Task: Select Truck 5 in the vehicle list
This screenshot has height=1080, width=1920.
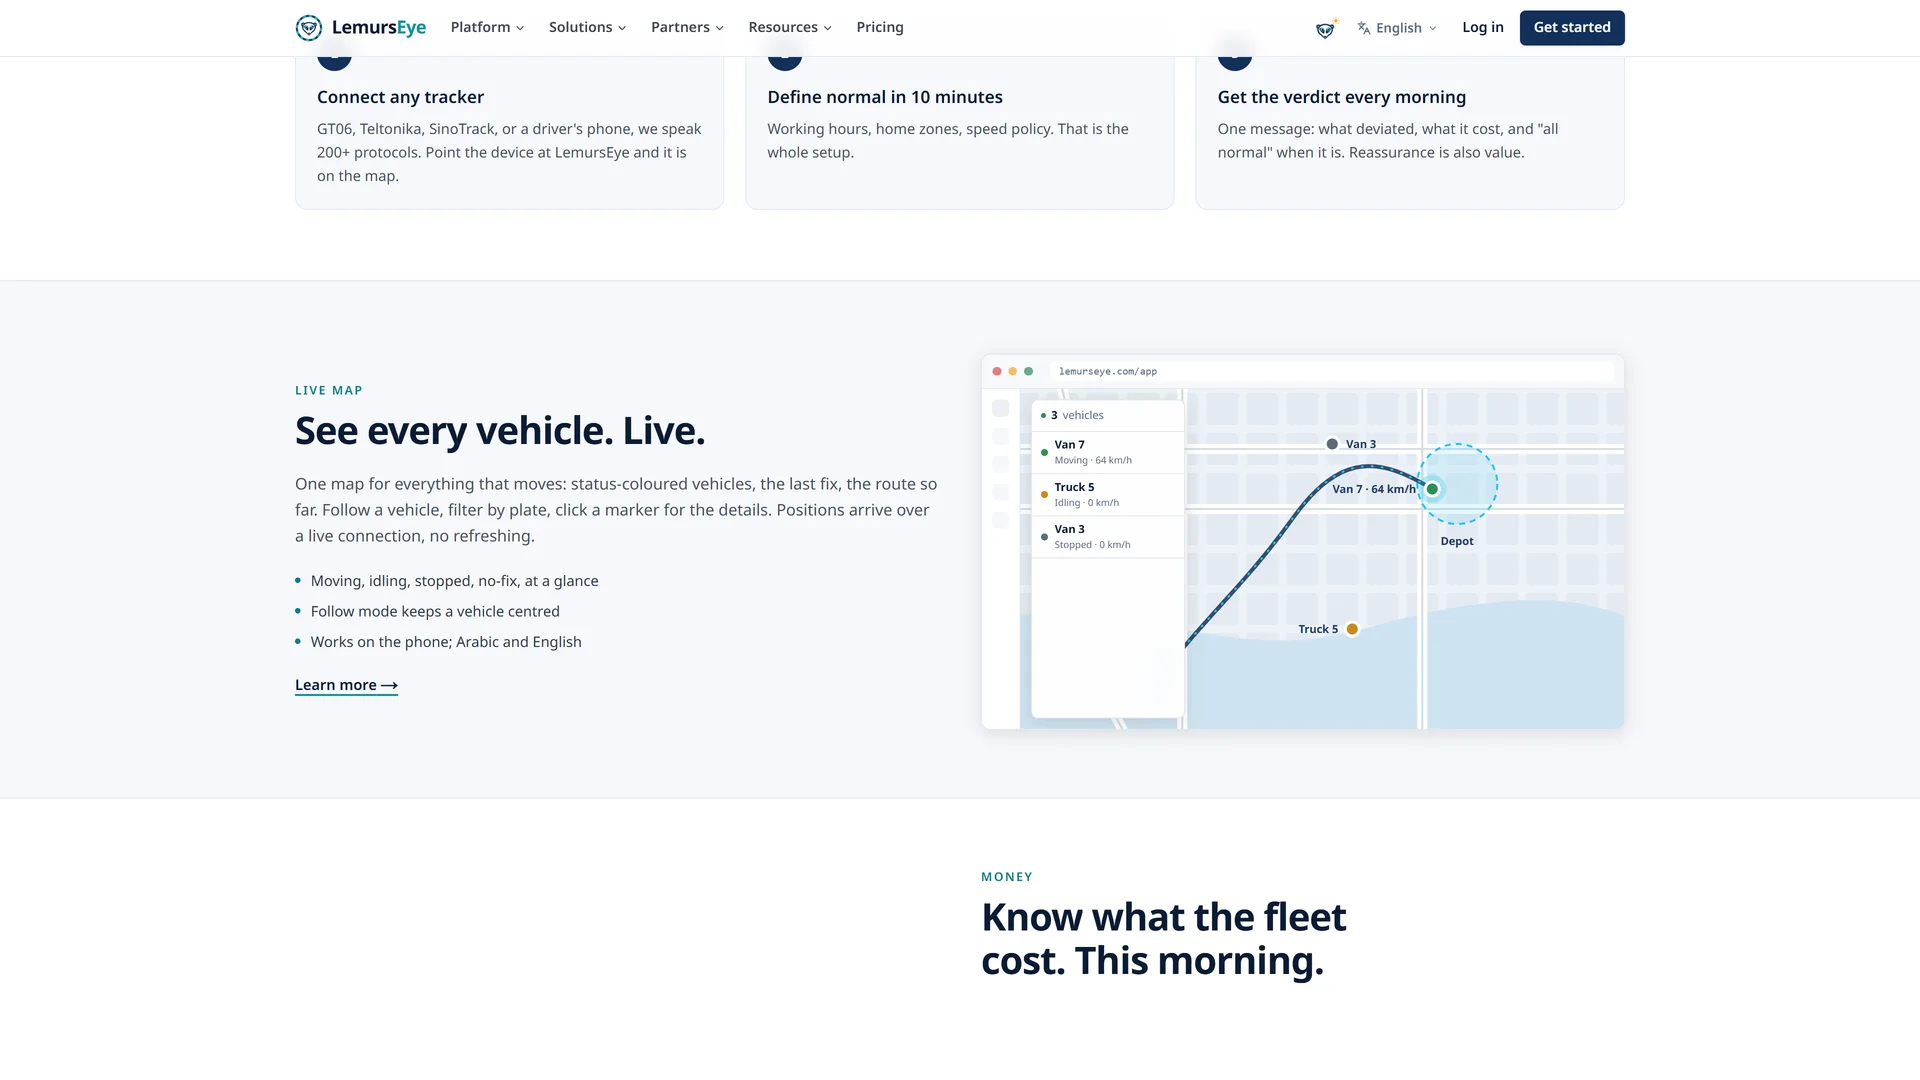Action: [x=1108, y=495]
